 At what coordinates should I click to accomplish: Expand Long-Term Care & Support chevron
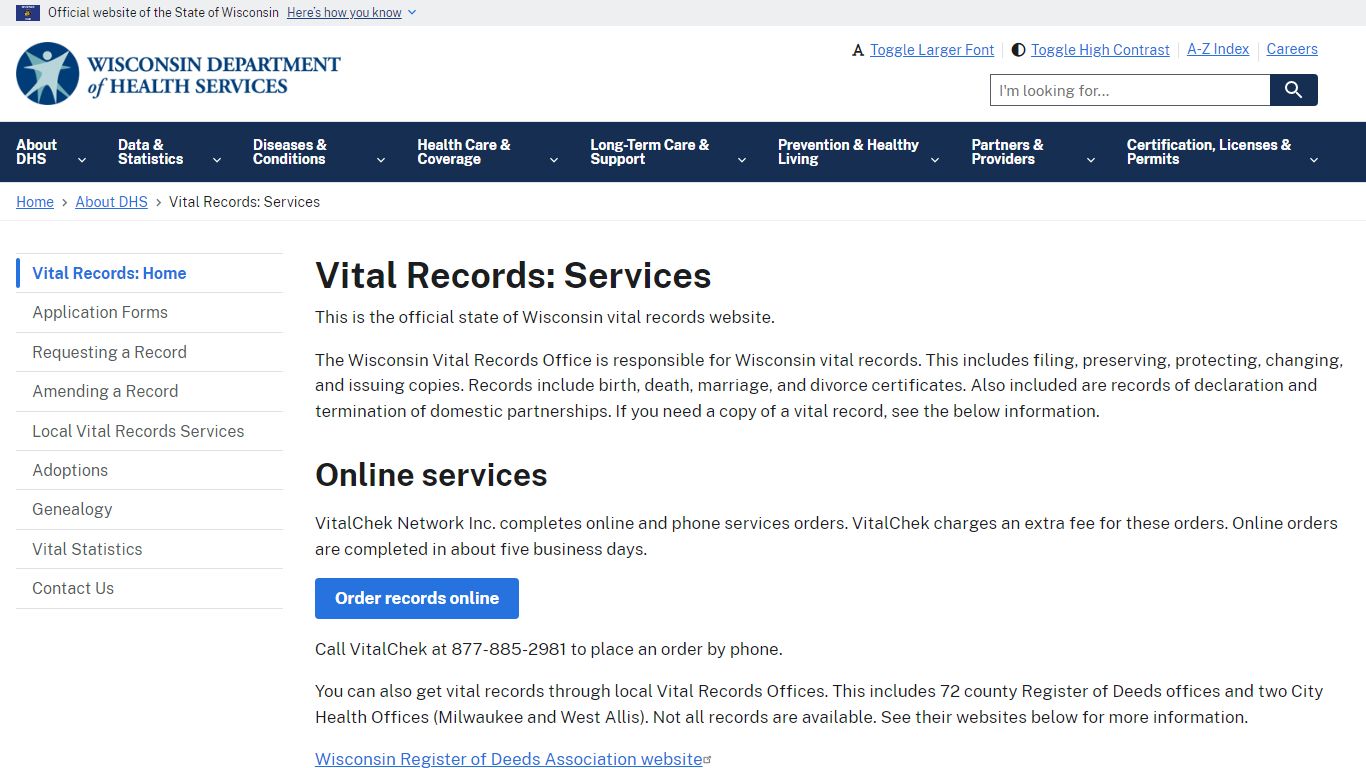click(x=742, y=160)
